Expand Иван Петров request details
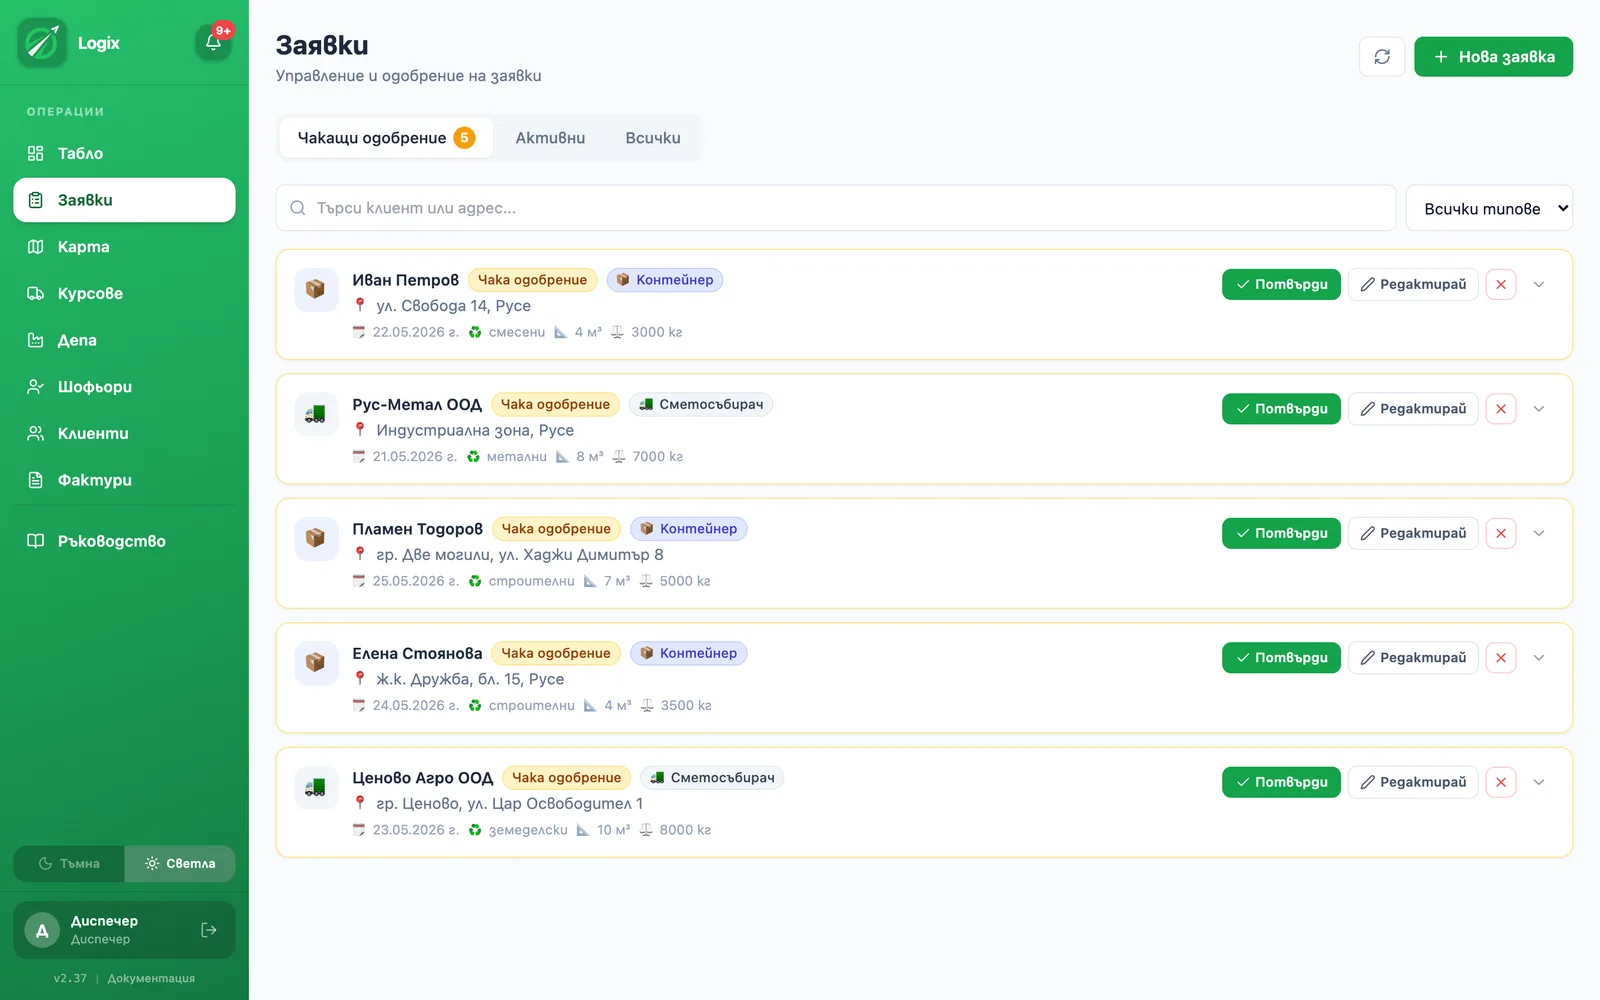 (1539, 284)
